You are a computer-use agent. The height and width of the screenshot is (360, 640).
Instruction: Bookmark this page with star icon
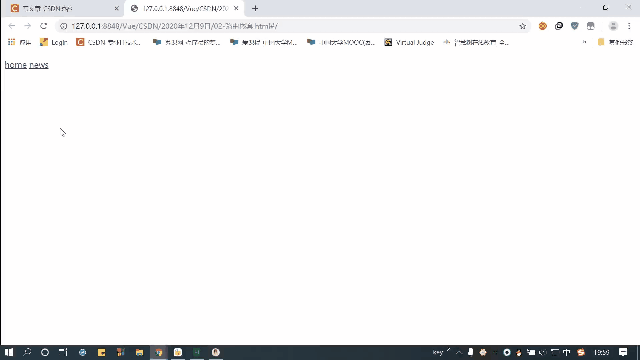[x=522, y=26]
